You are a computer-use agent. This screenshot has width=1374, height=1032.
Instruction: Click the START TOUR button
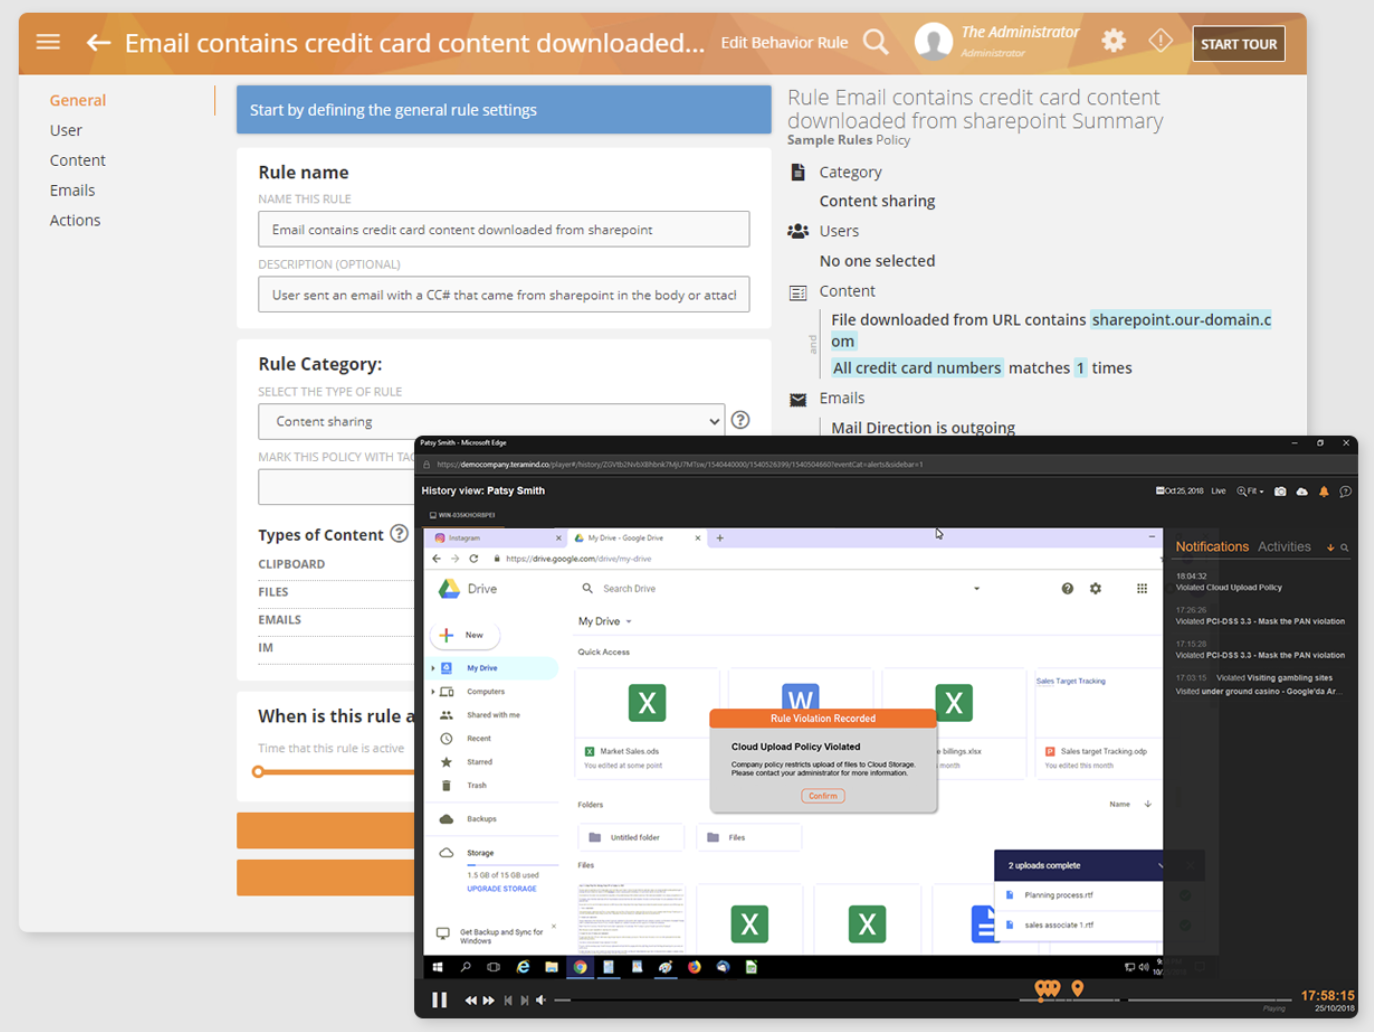pos(1238,44)
